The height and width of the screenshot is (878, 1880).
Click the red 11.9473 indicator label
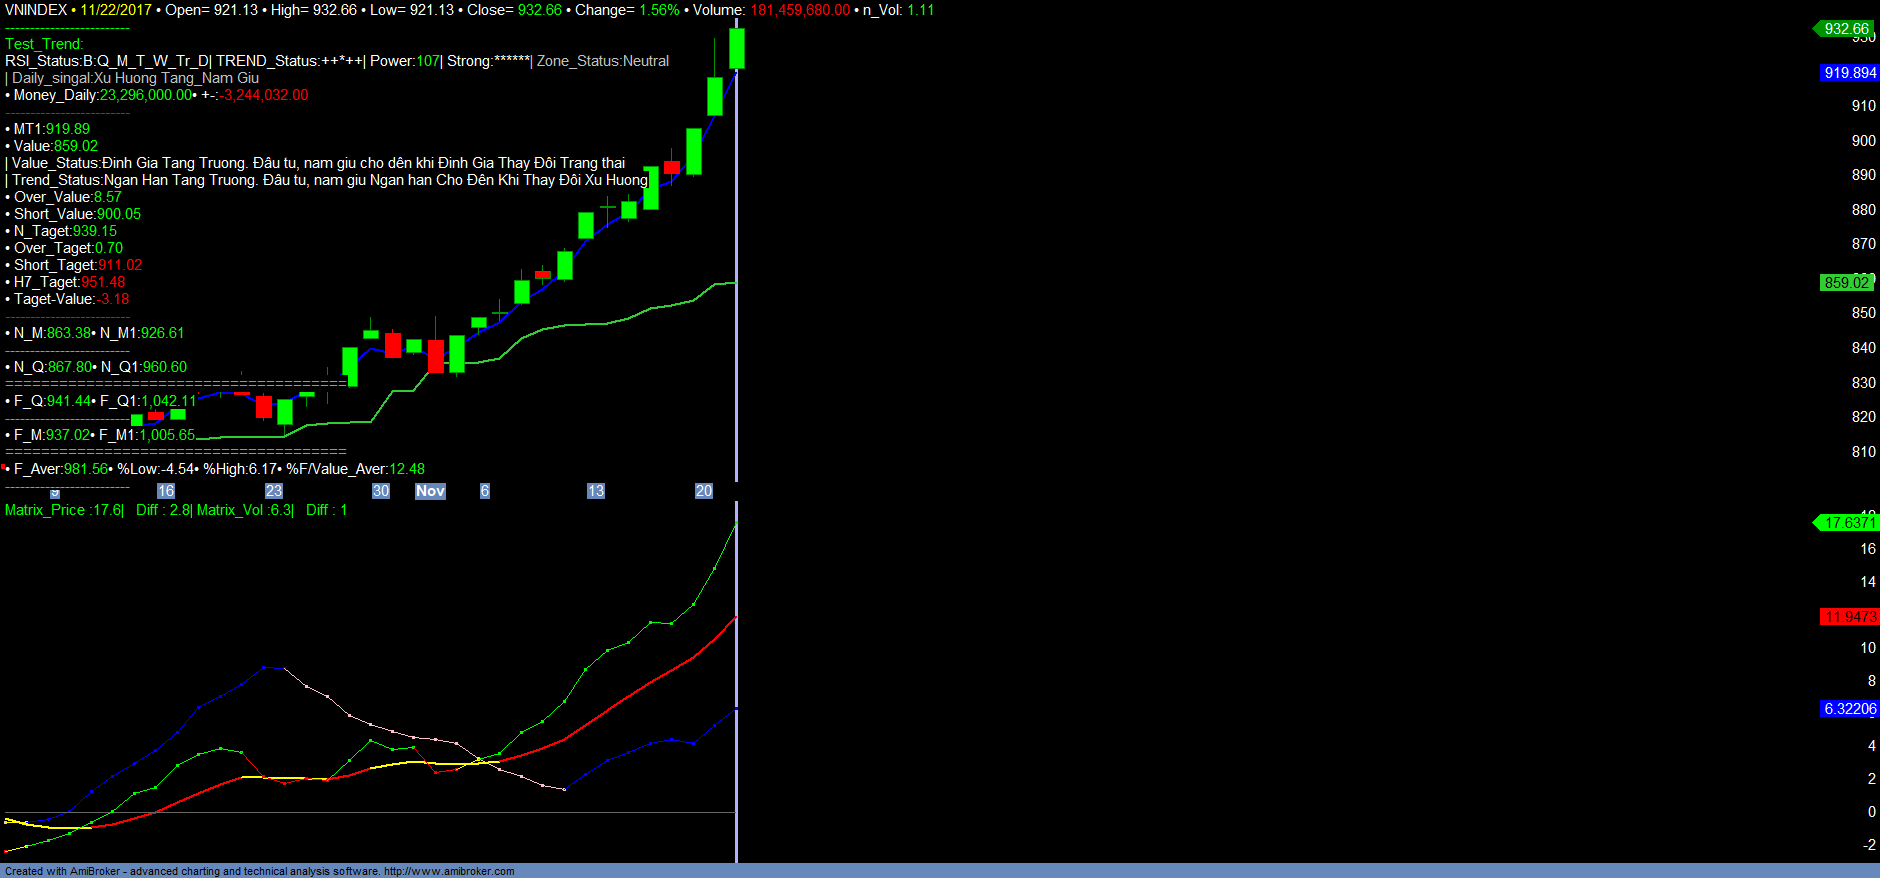1849,617
